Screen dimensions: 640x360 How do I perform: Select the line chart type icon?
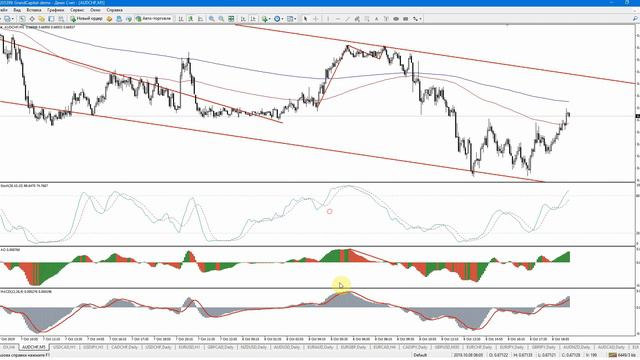point(200,19)
